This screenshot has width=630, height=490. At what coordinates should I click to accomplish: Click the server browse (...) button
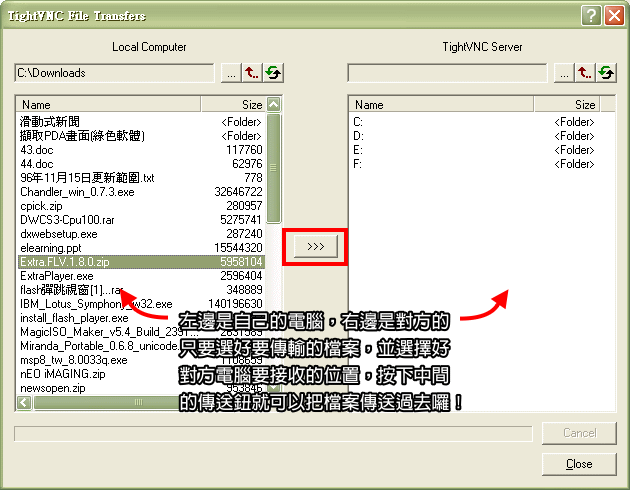(564, 73)
